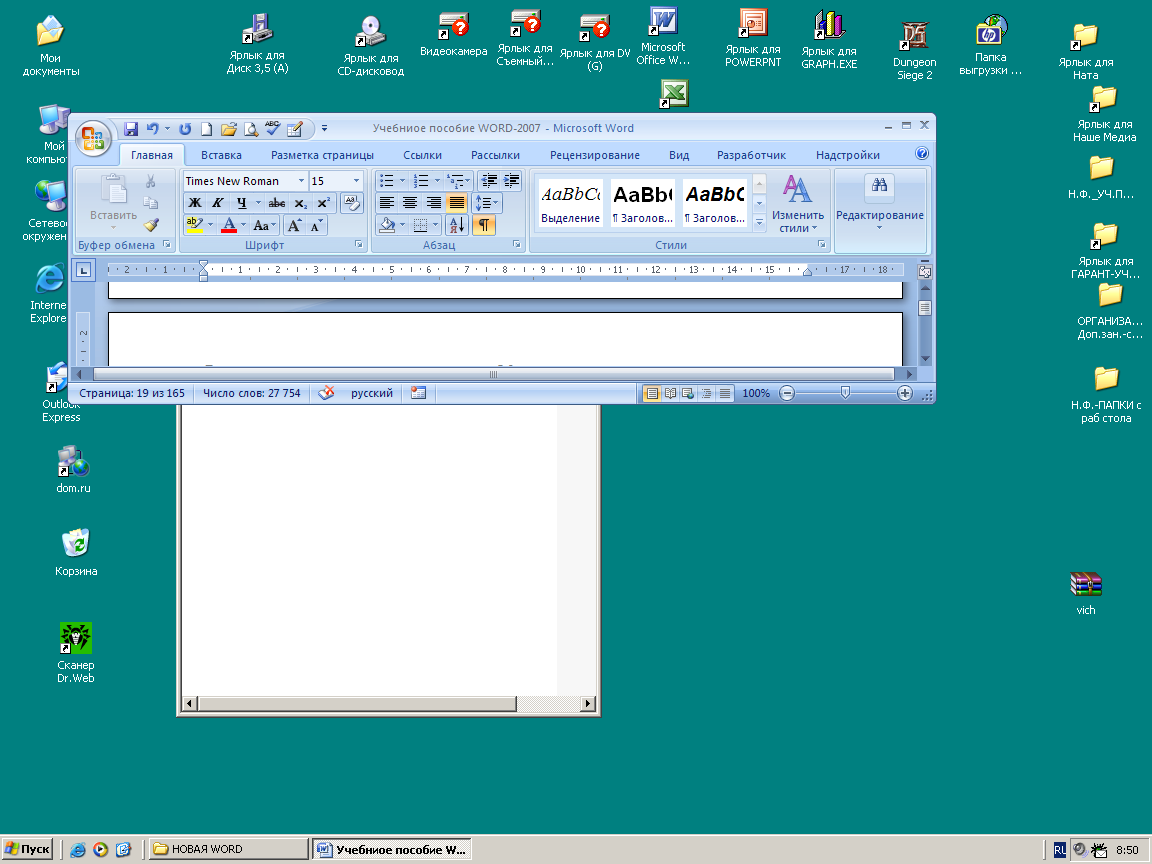Increase the paragraph indent
This screenshot has height=864, width=1152.
tap(511, 181)
